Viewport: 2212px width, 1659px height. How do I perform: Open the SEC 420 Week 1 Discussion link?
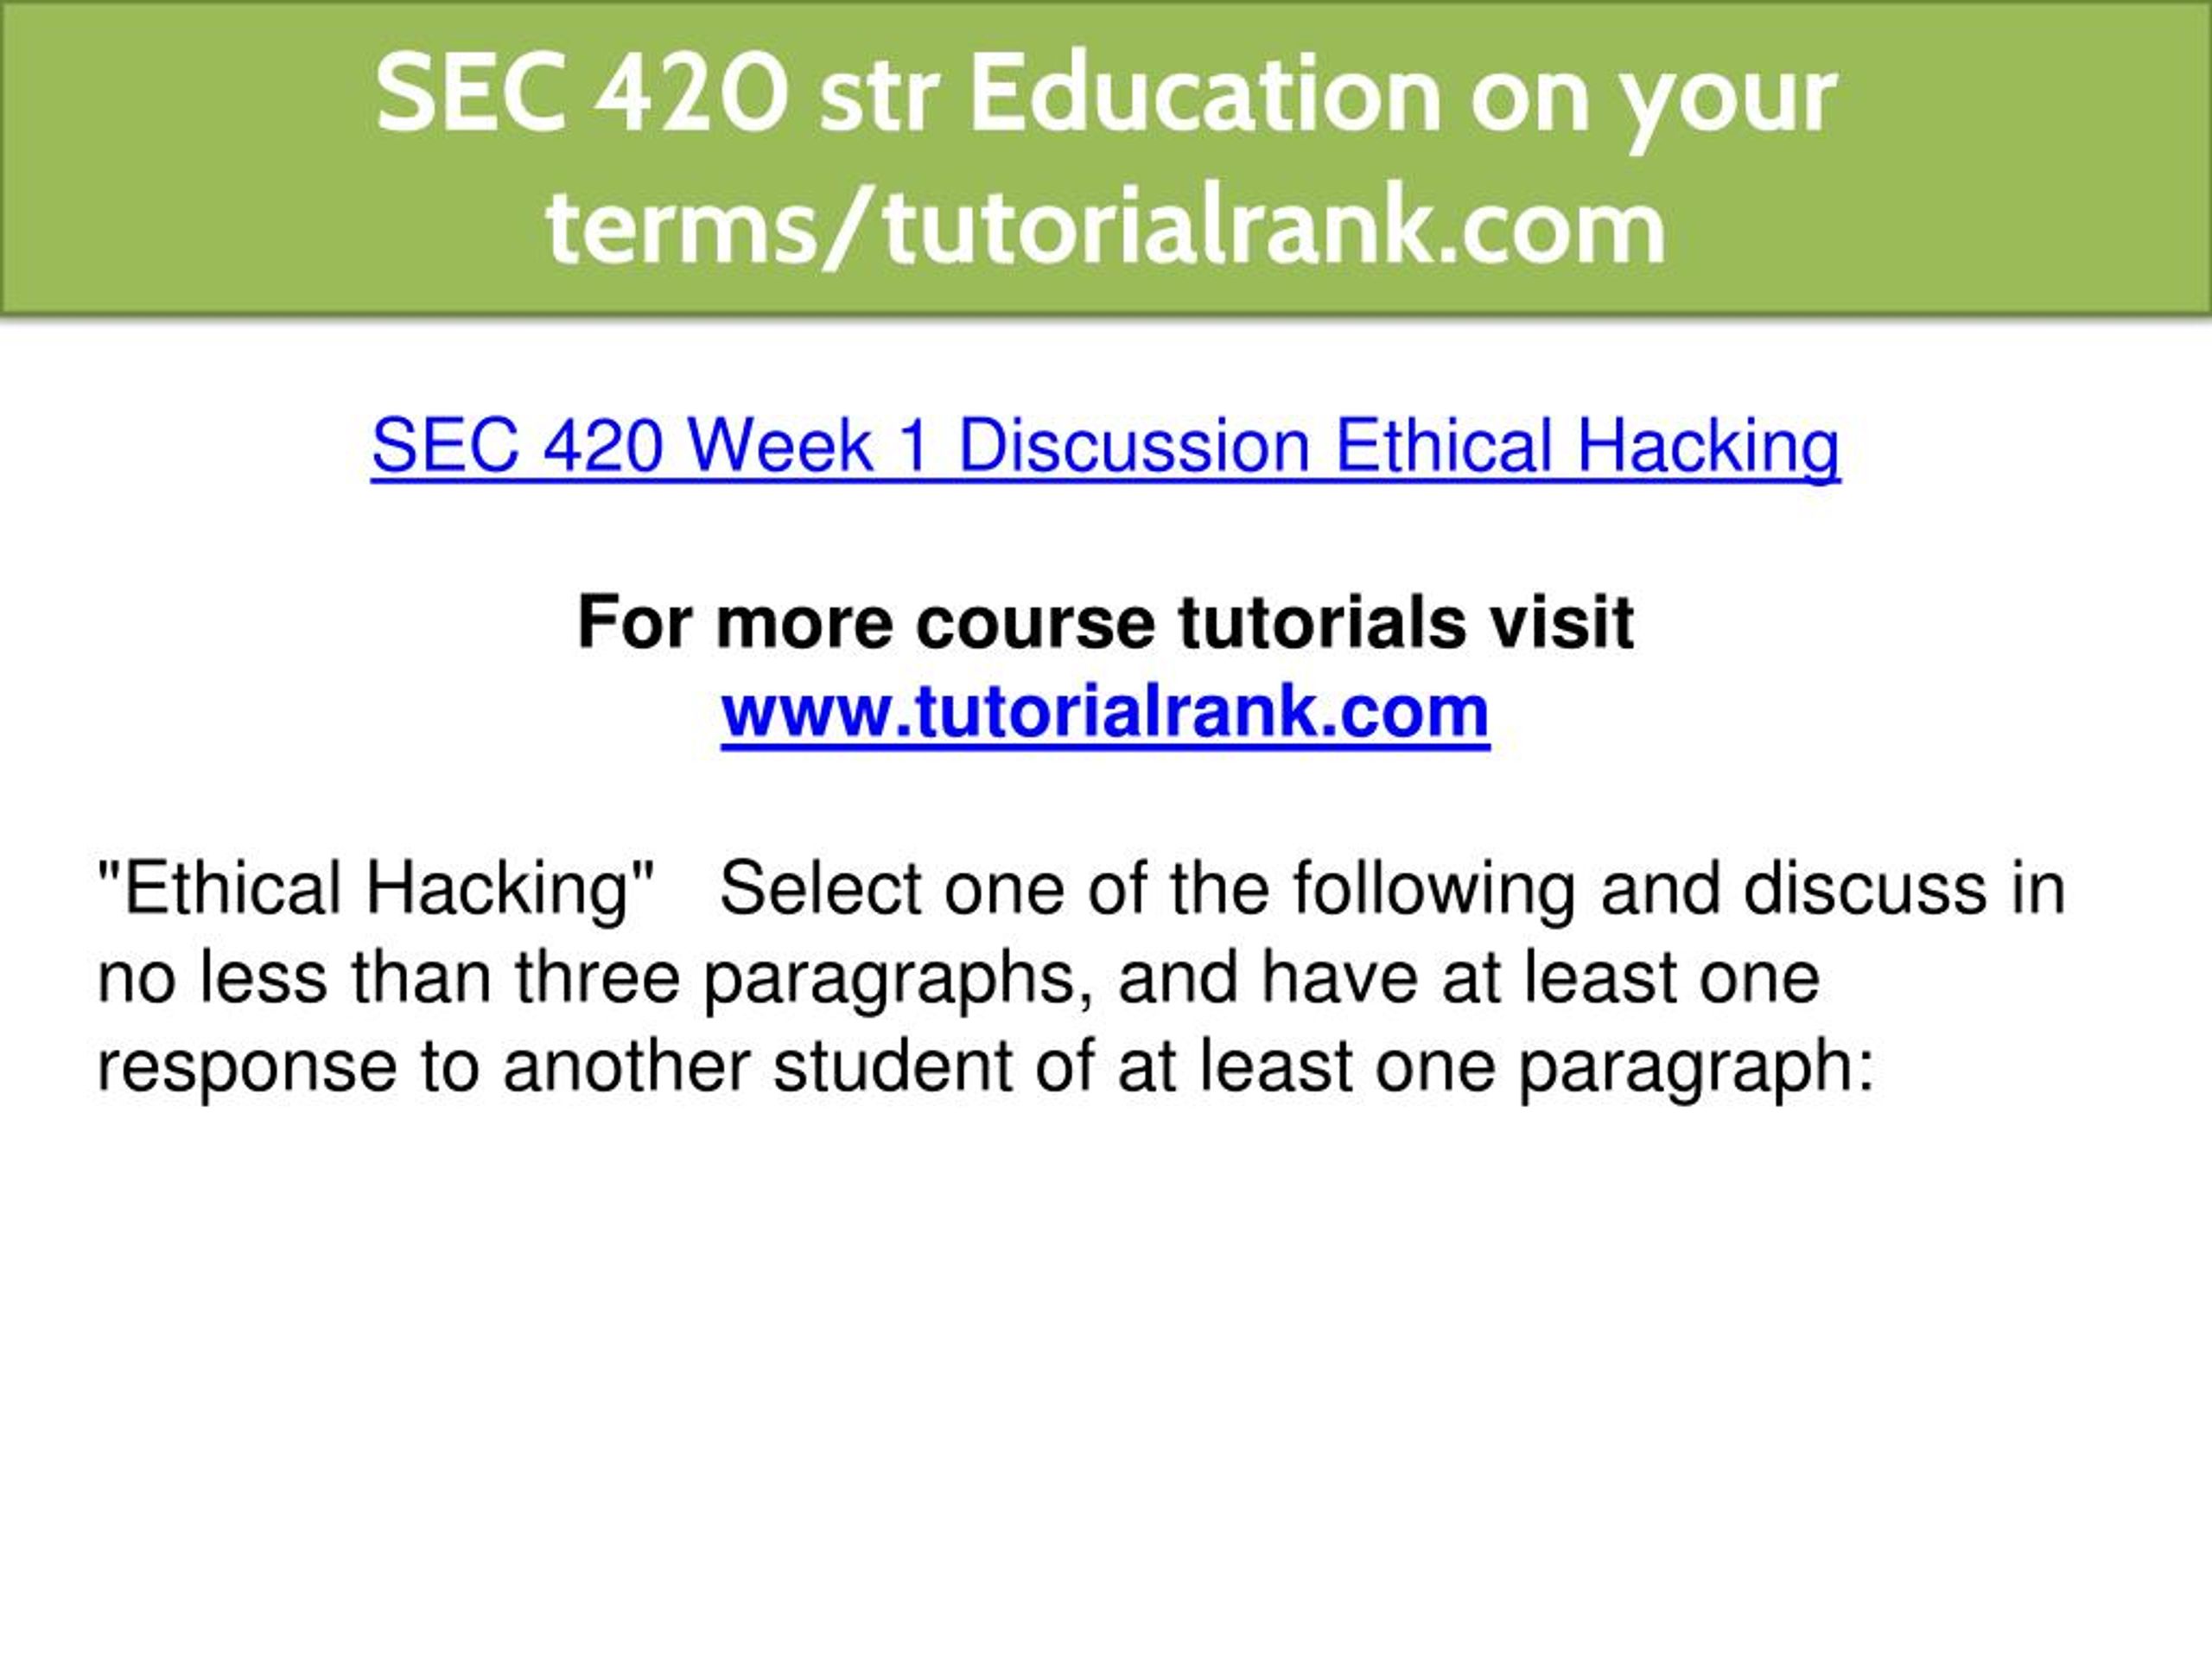(1105, 446)
